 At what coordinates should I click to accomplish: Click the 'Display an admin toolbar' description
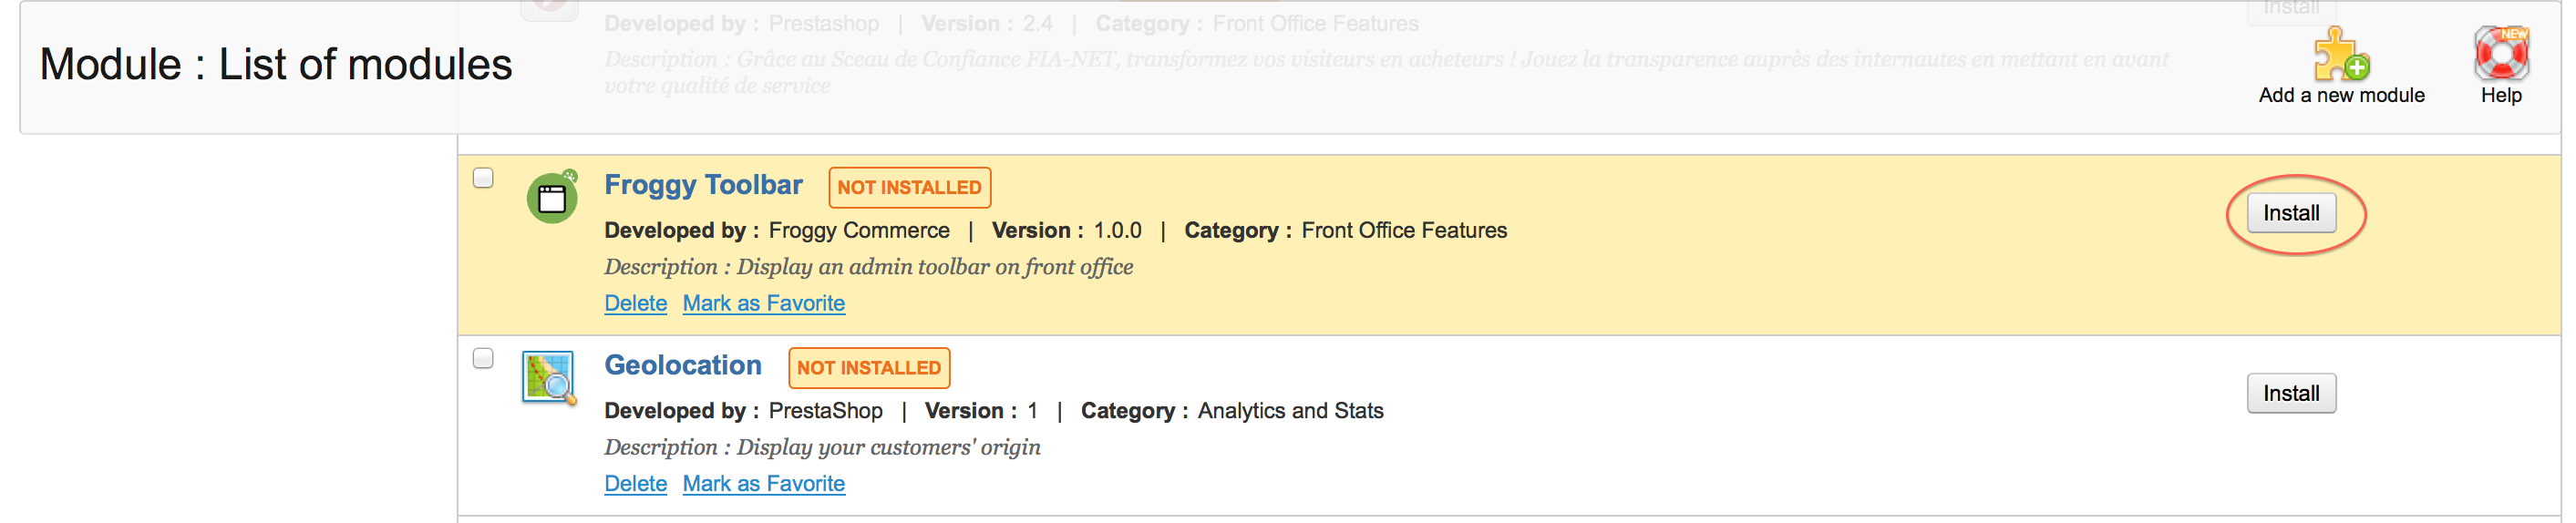click(x=934, y=267)
